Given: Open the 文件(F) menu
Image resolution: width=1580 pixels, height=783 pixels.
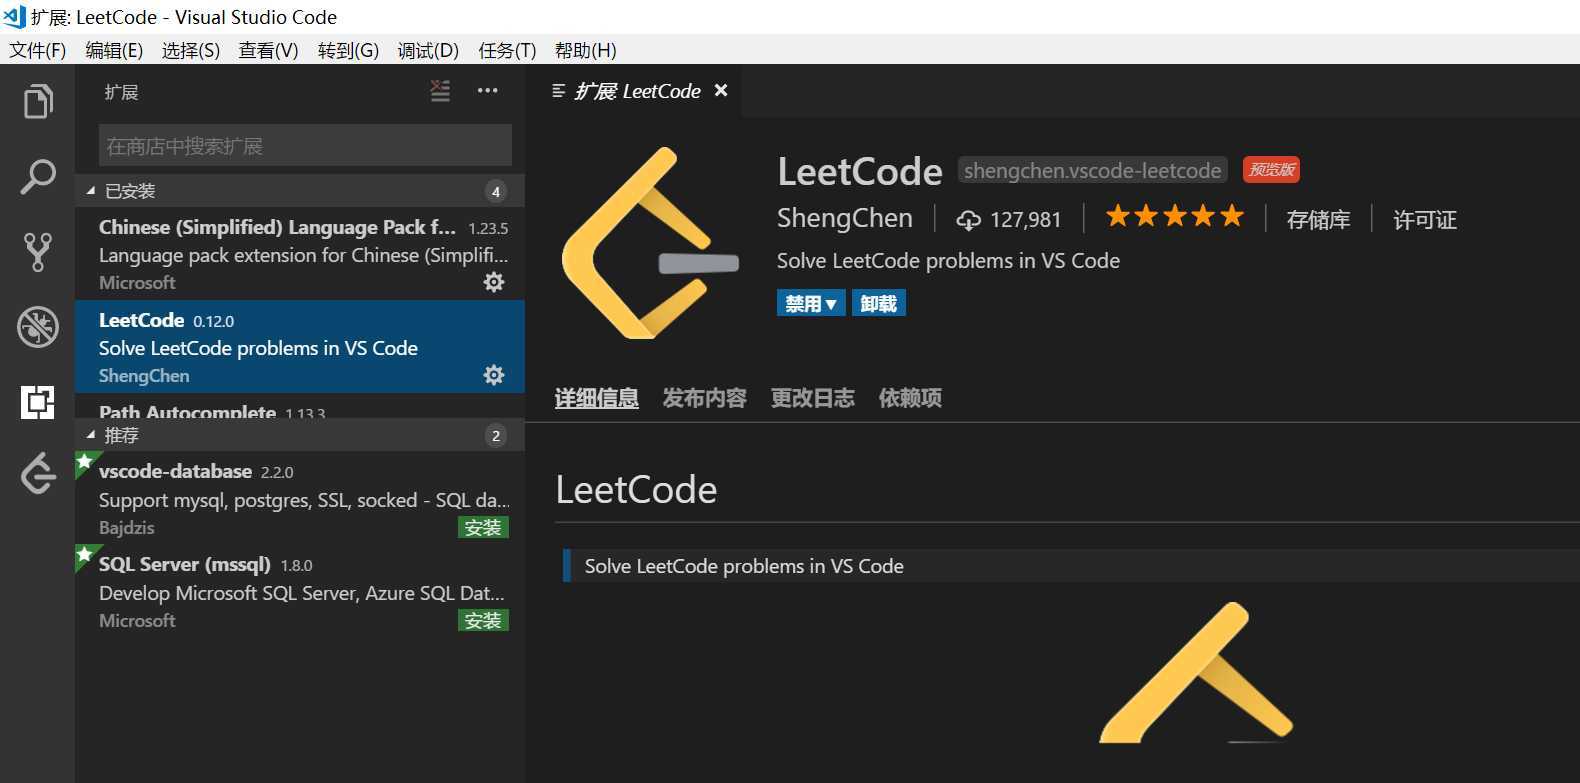Looking at the screenshot, I should tap(38, 50).
